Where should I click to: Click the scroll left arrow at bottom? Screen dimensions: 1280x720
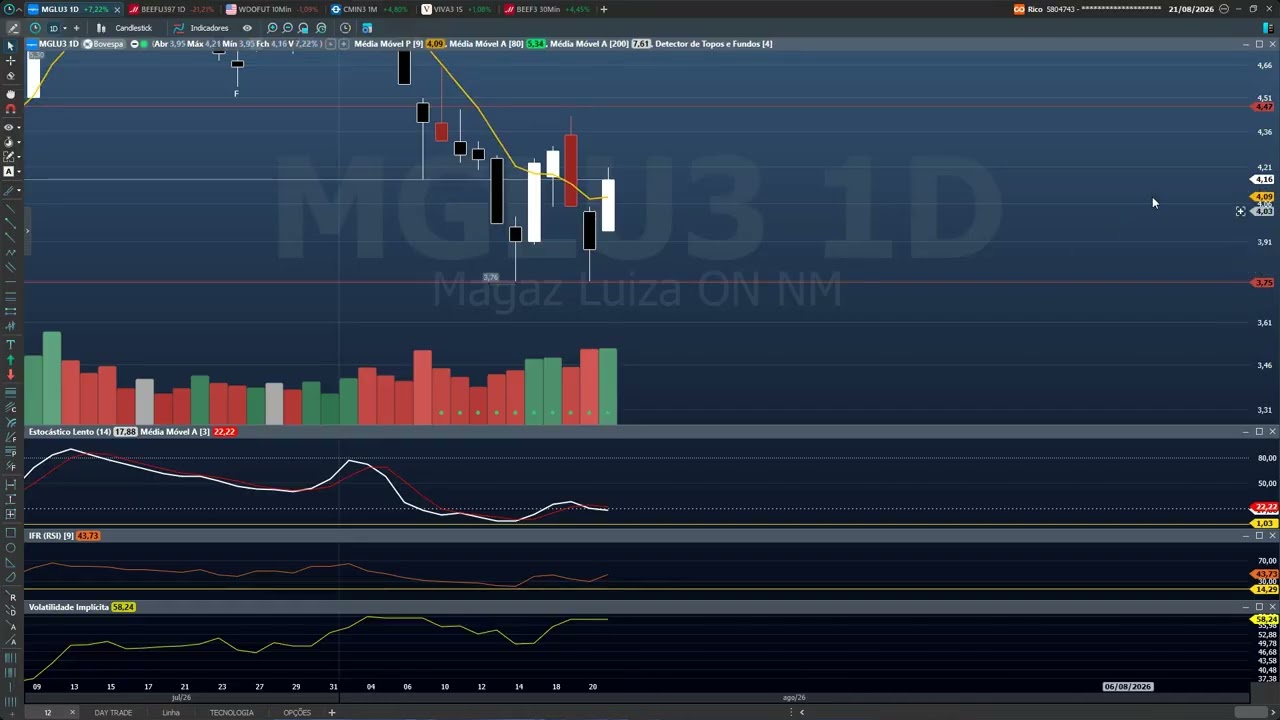click(x=802, y=712)
